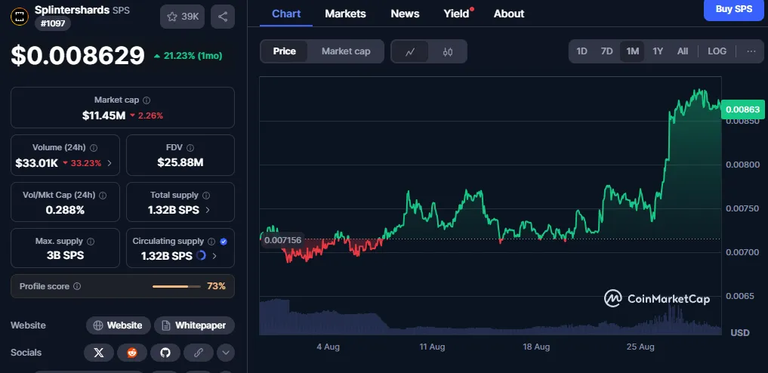Click the info icon next to Profile score

[77, 286]
